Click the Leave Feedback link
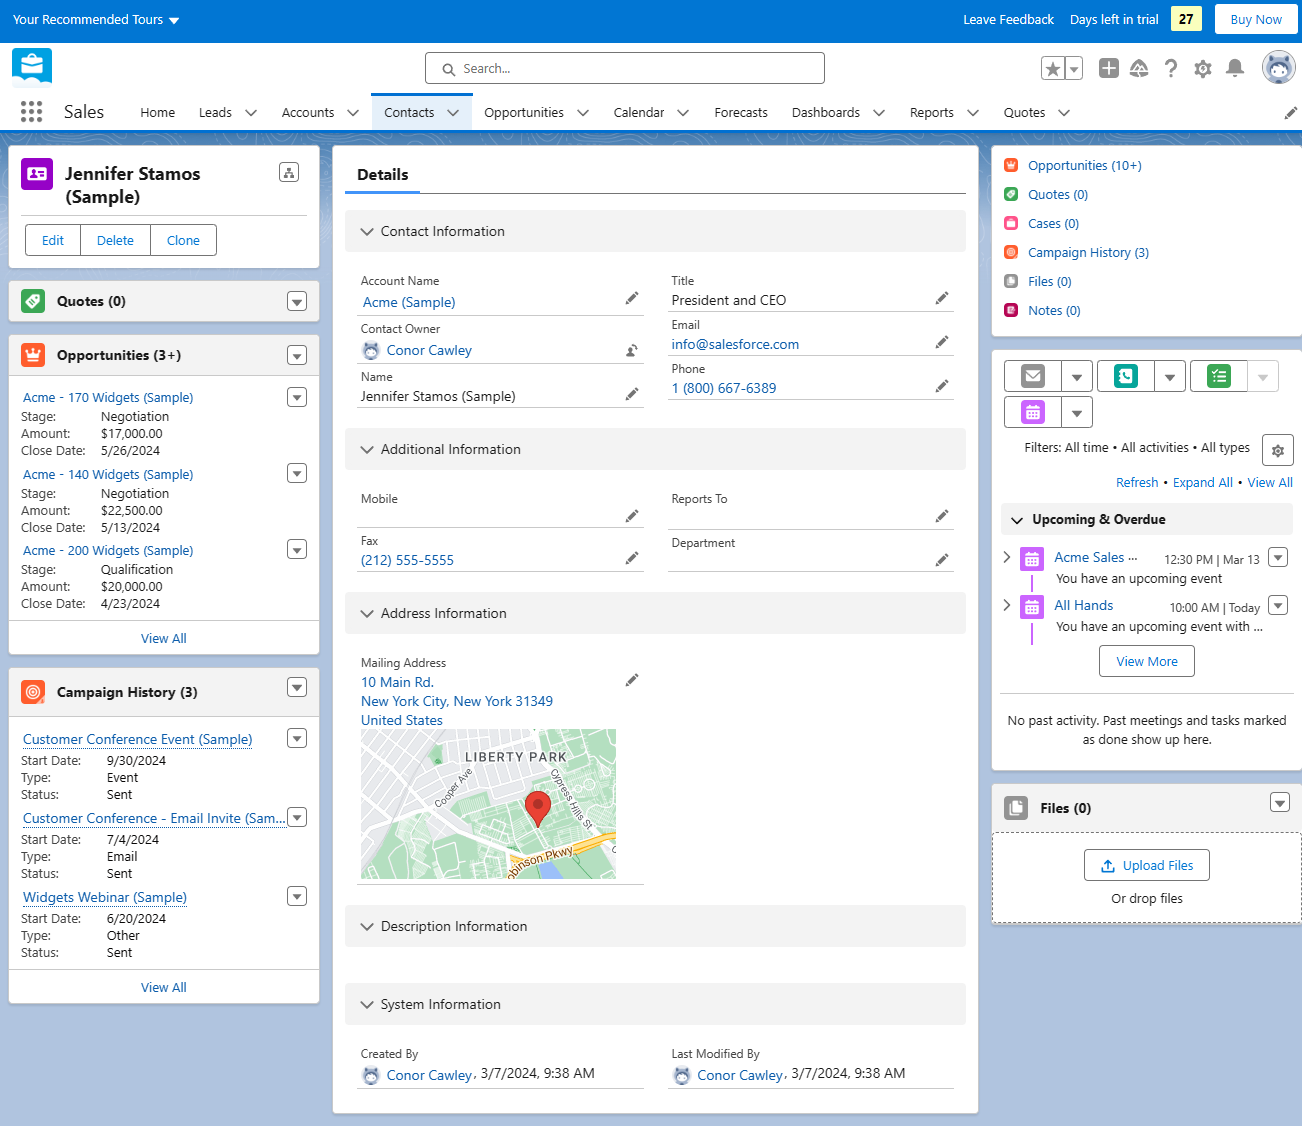 [1008, 20]
